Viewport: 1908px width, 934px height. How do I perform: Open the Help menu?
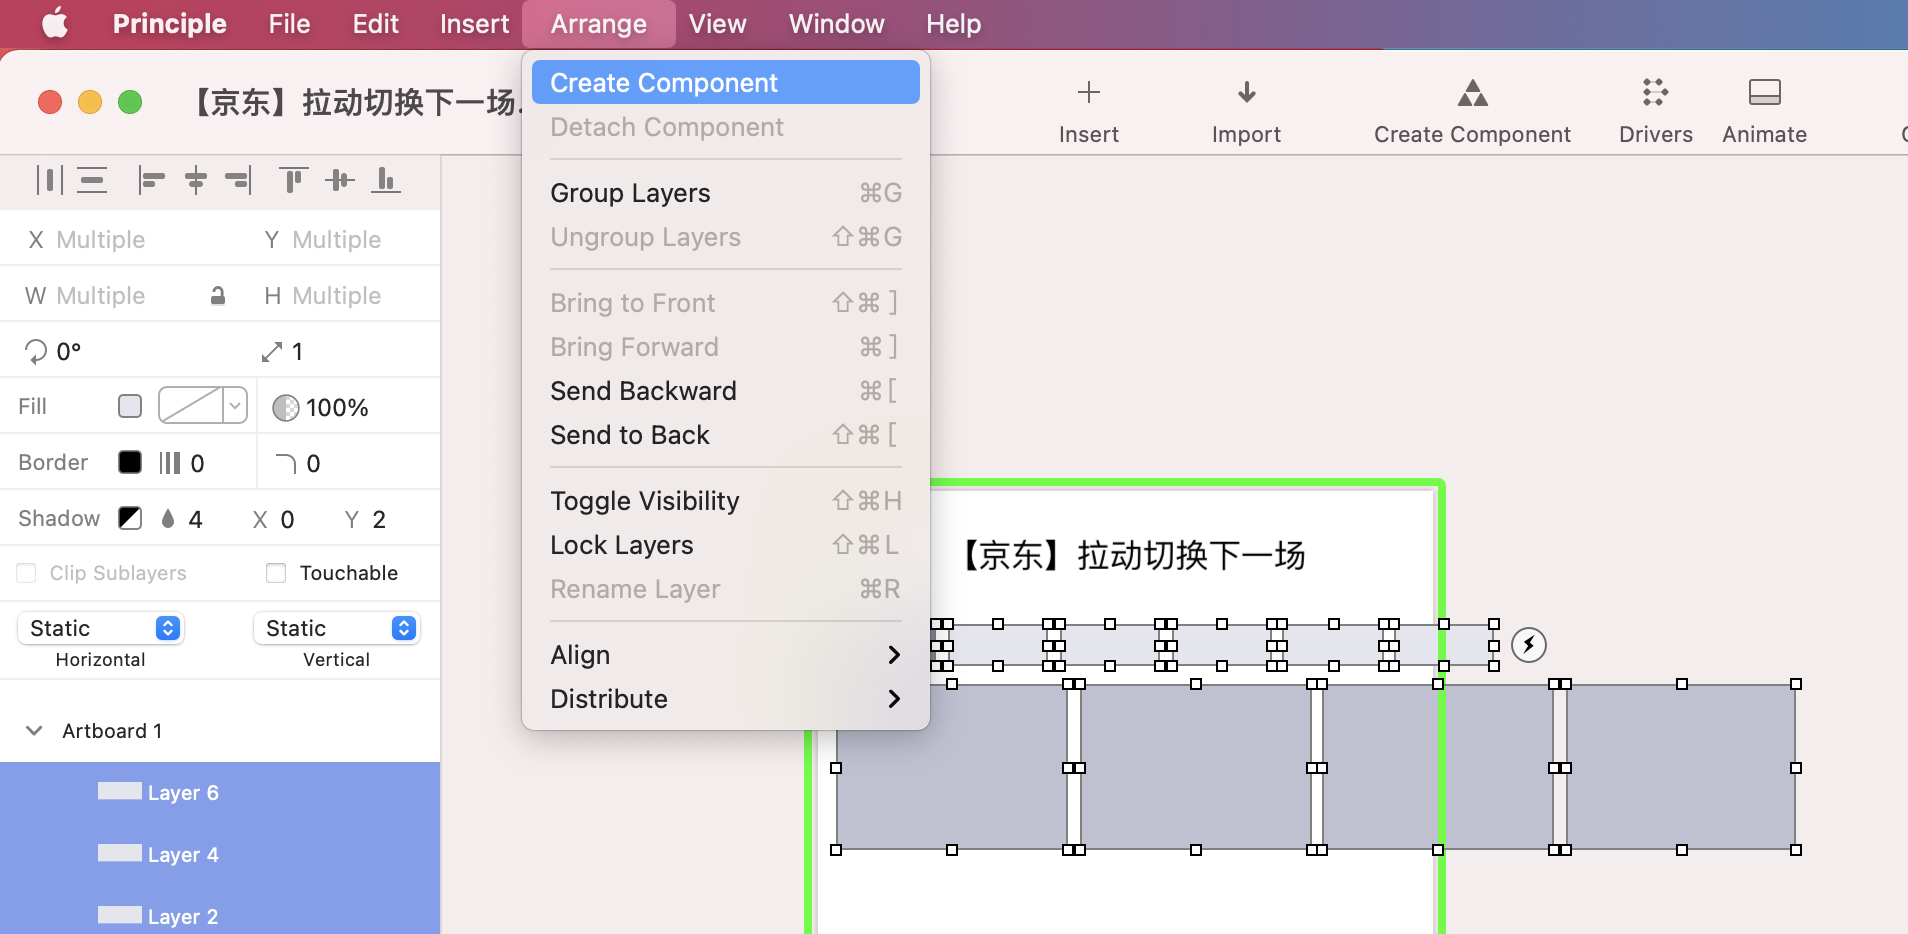[x=953, y=24]
